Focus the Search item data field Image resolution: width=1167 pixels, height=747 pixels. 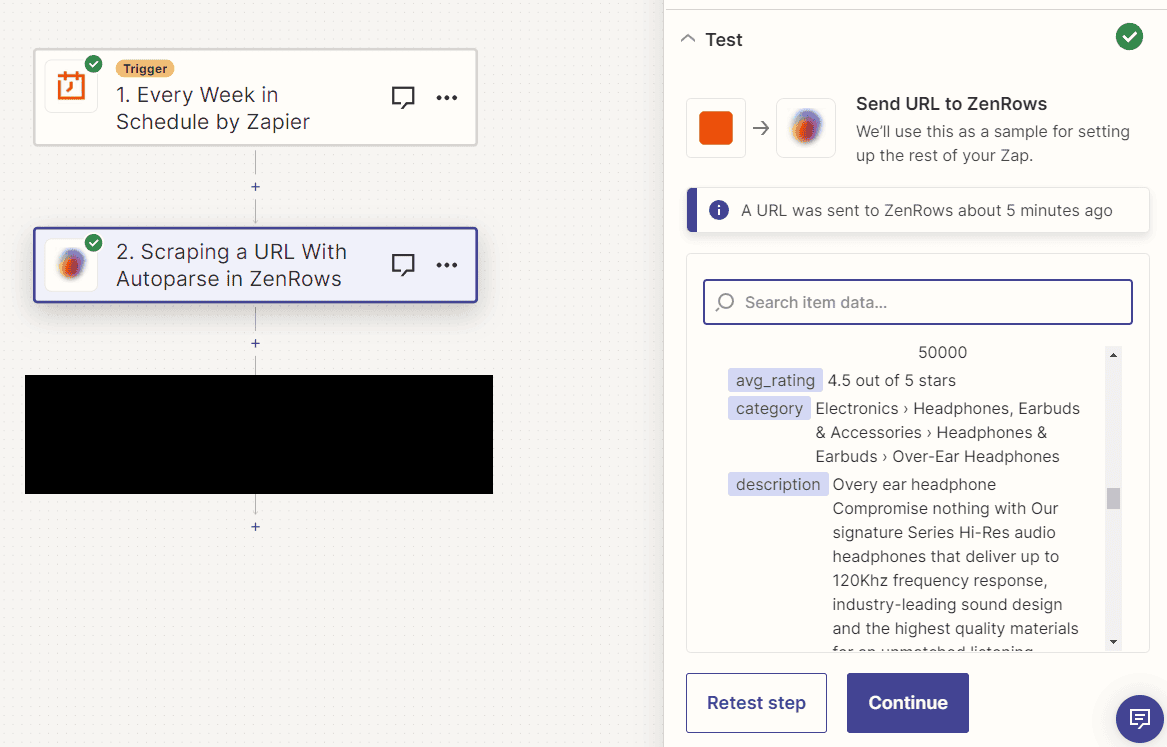918,302
